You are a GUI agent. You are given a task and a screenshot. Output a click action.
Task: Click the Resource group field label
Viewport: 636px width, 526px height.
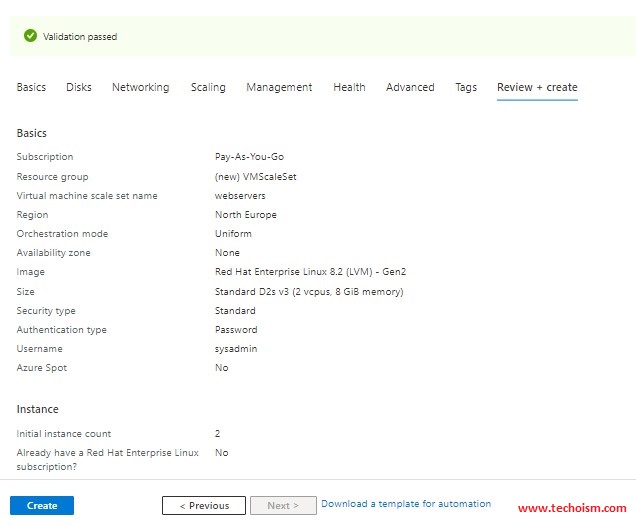click(52, 177)
